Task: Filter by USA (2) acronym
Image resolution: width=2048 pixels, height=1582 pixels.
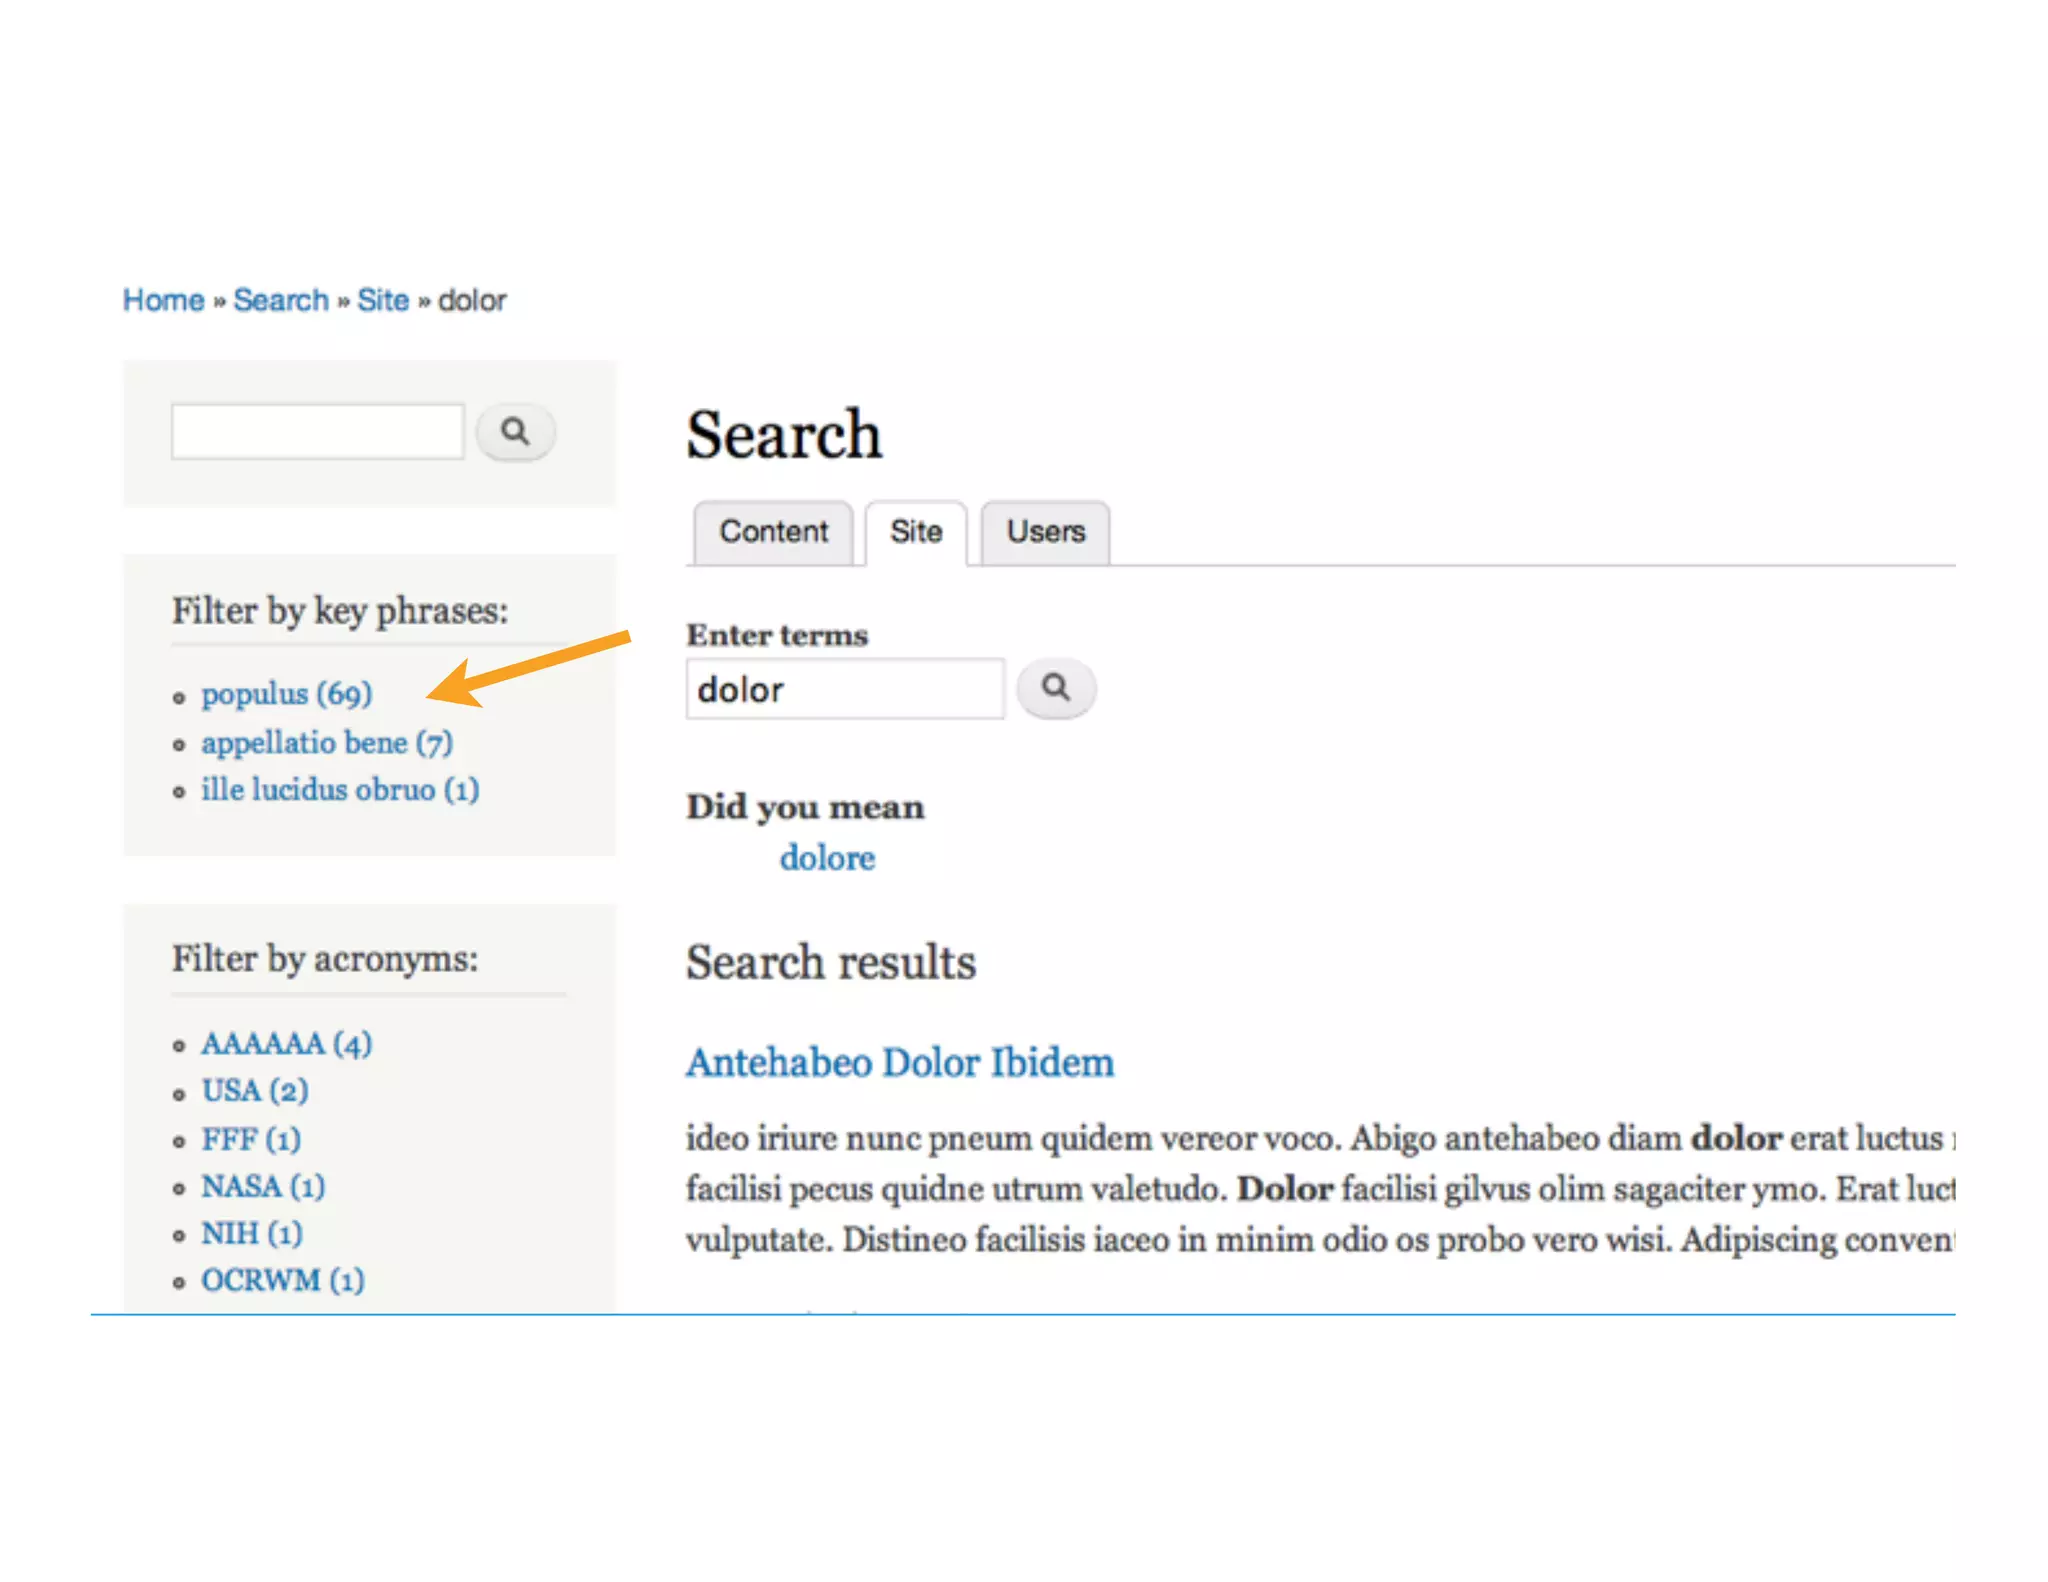Action: pyautogui.click(x=255, y=1091)
